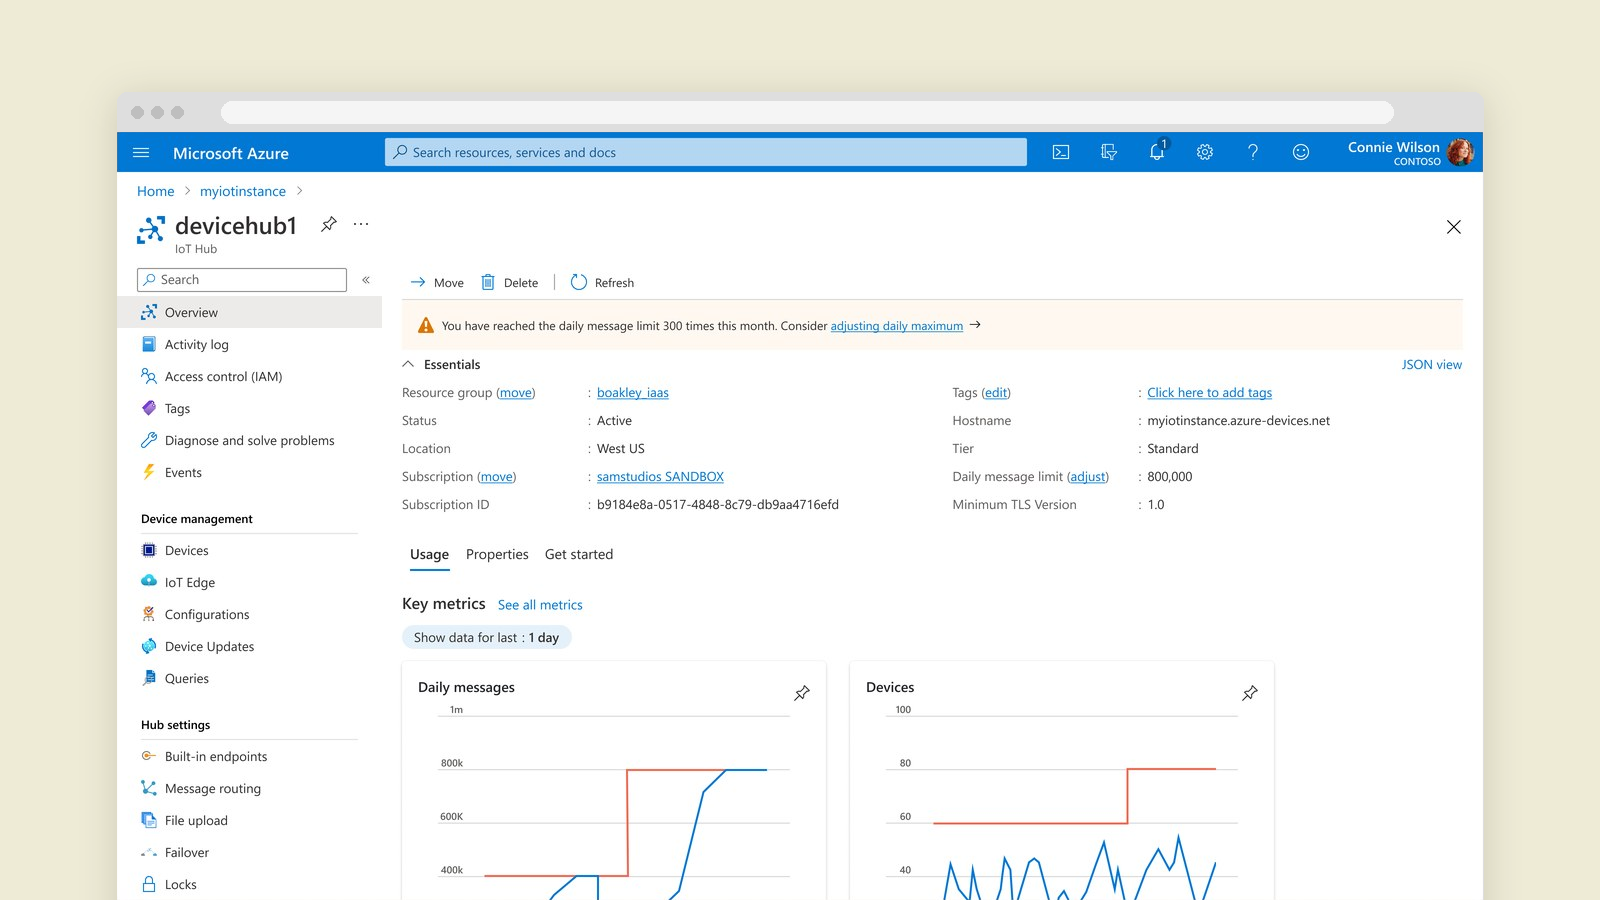
Task: Click the adjusting daily maximum link
Action: 896,326
